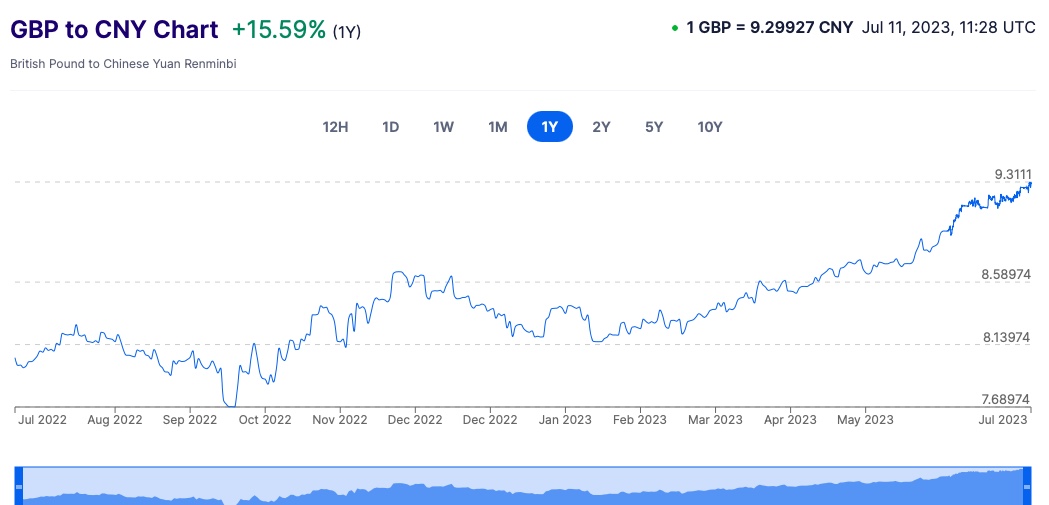Click the (1Y) period indicator
The width and height of the screenshot is (1049, 505).
(347, 31)
